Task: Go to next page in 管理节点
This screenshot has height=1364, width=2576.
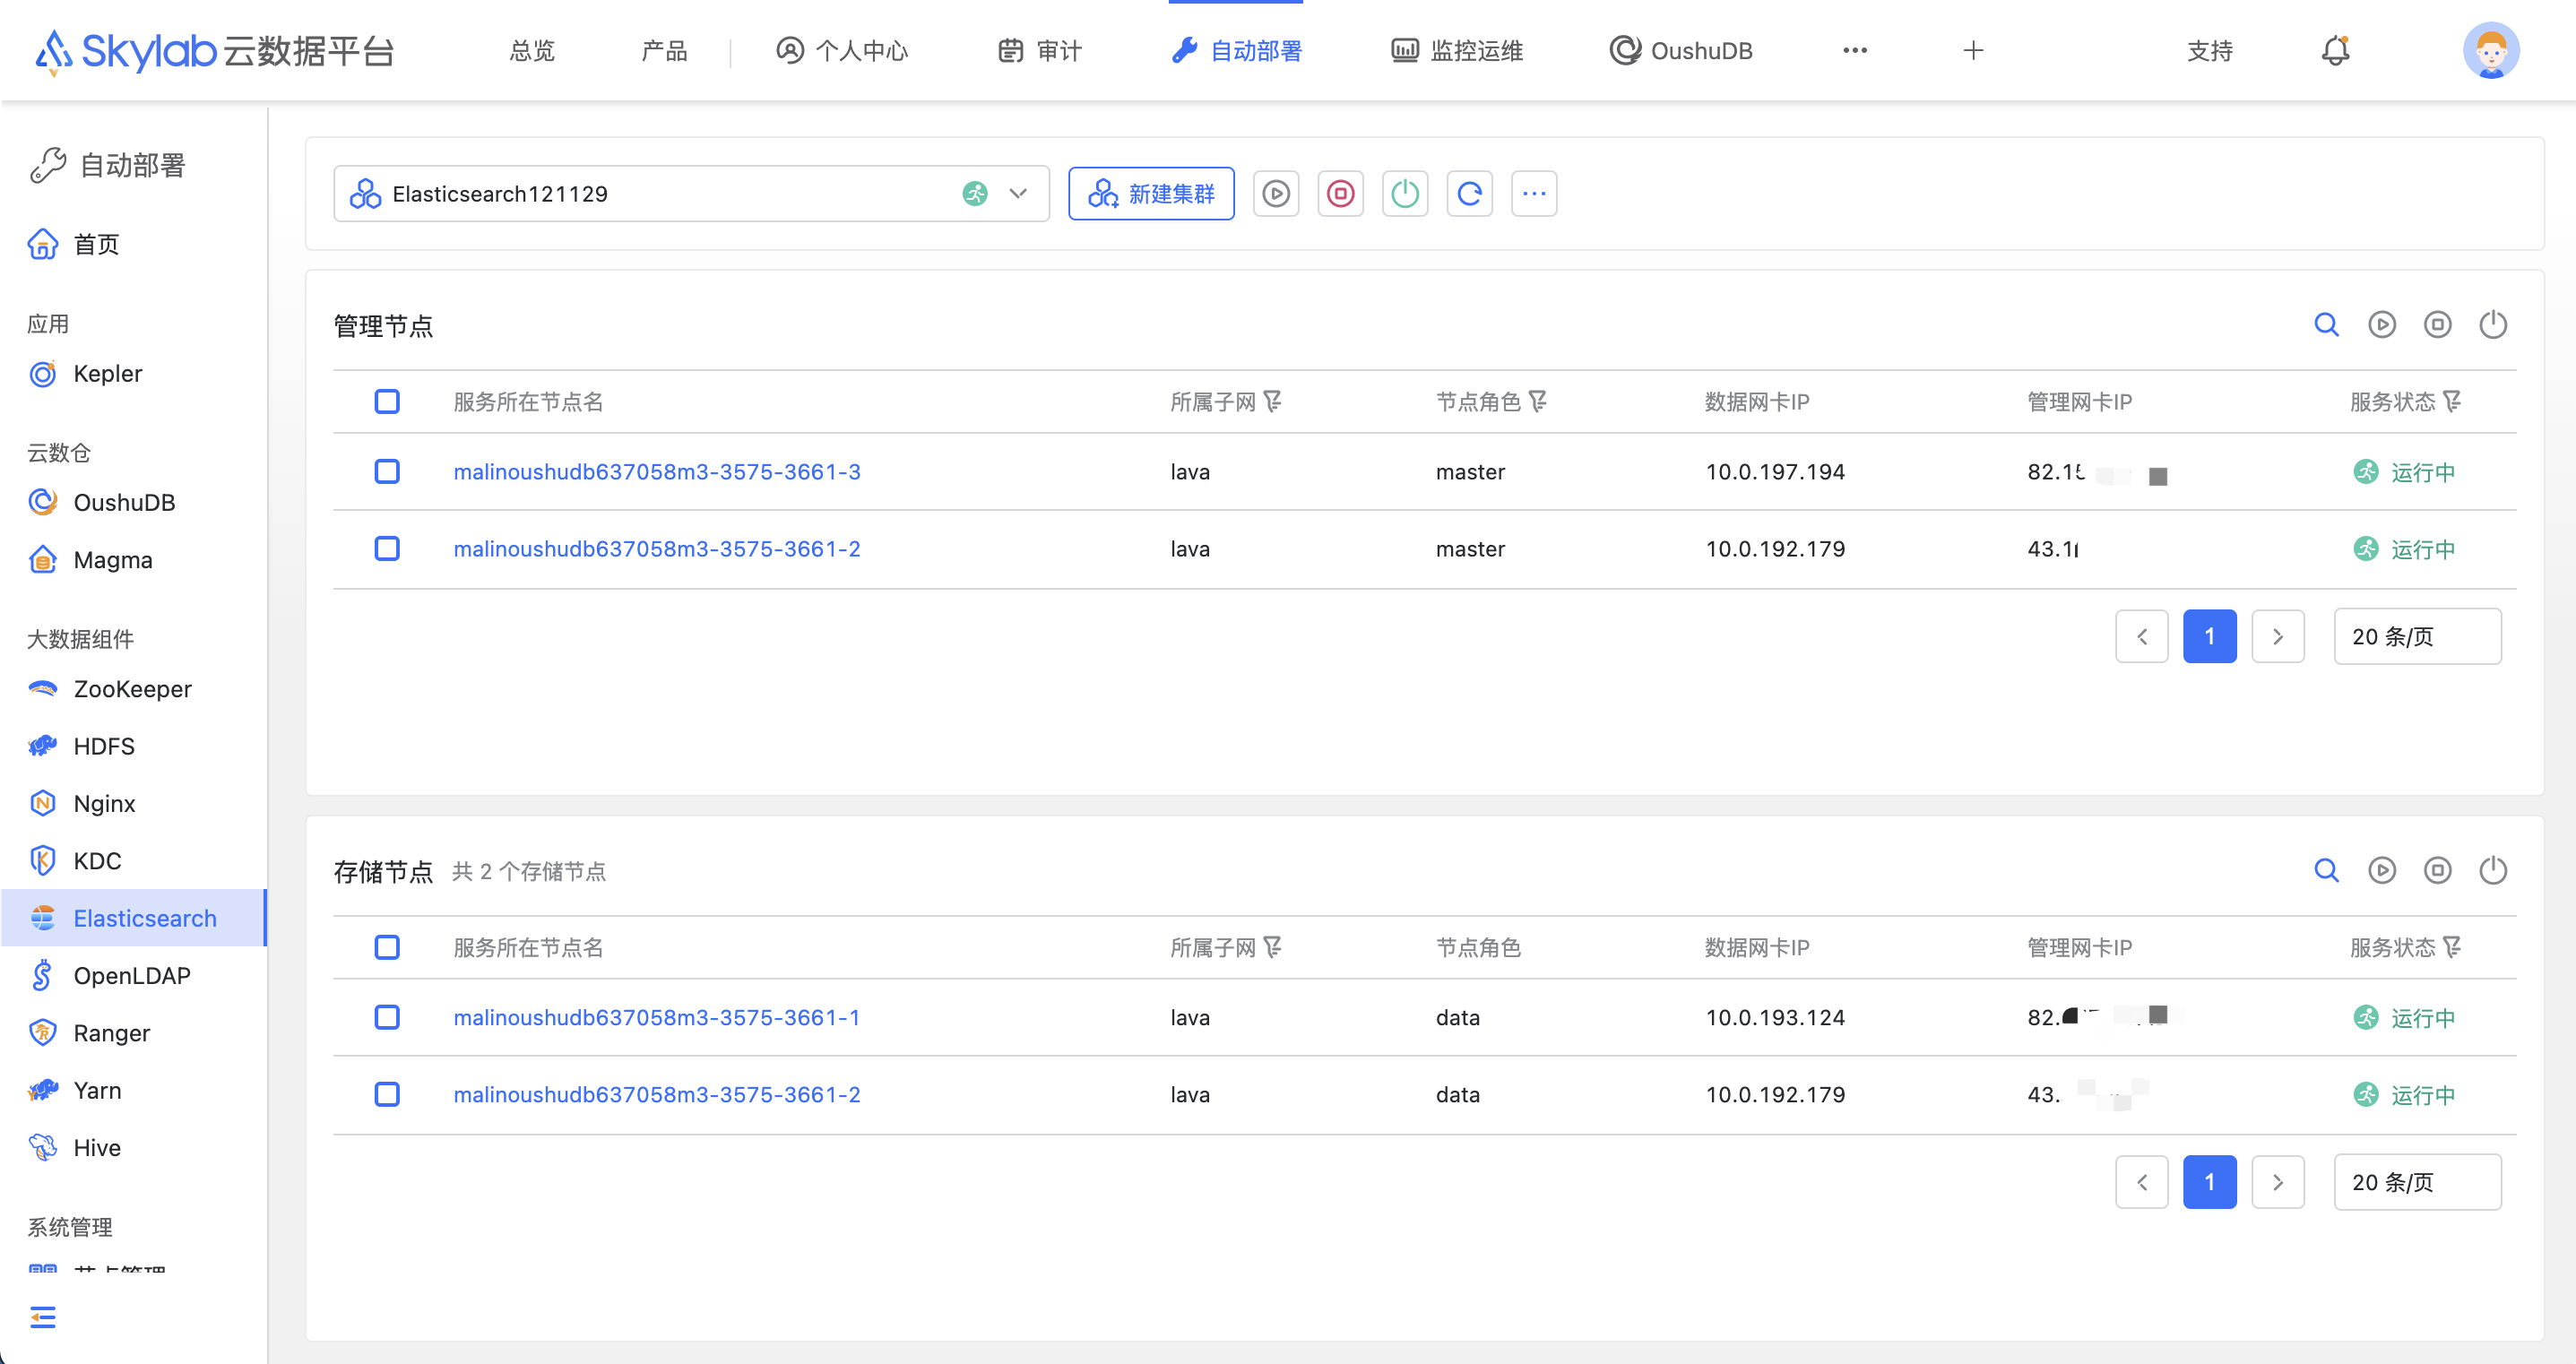Action: [2278, 636]
